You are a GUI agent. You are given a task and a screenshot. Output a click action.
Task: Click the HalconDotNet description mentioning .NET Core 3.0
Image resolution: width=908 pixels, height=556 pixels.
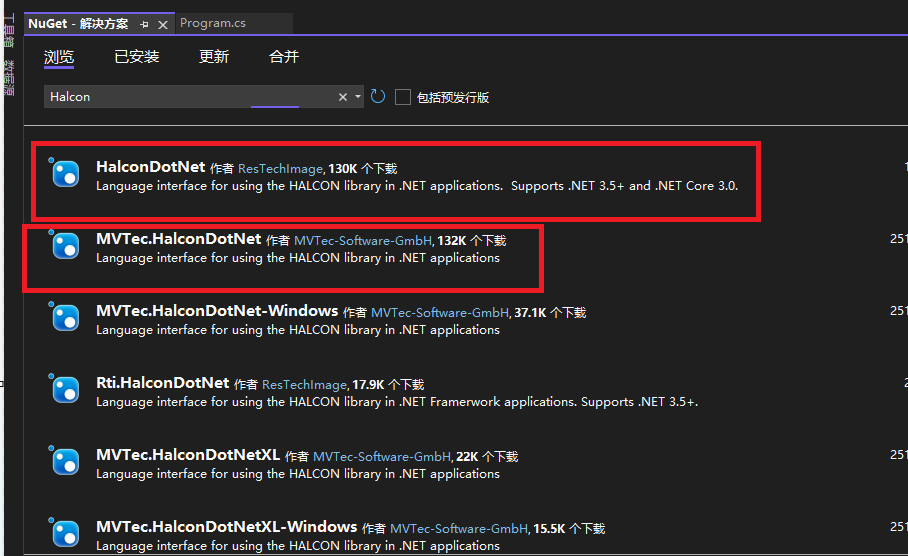[417, 186]
